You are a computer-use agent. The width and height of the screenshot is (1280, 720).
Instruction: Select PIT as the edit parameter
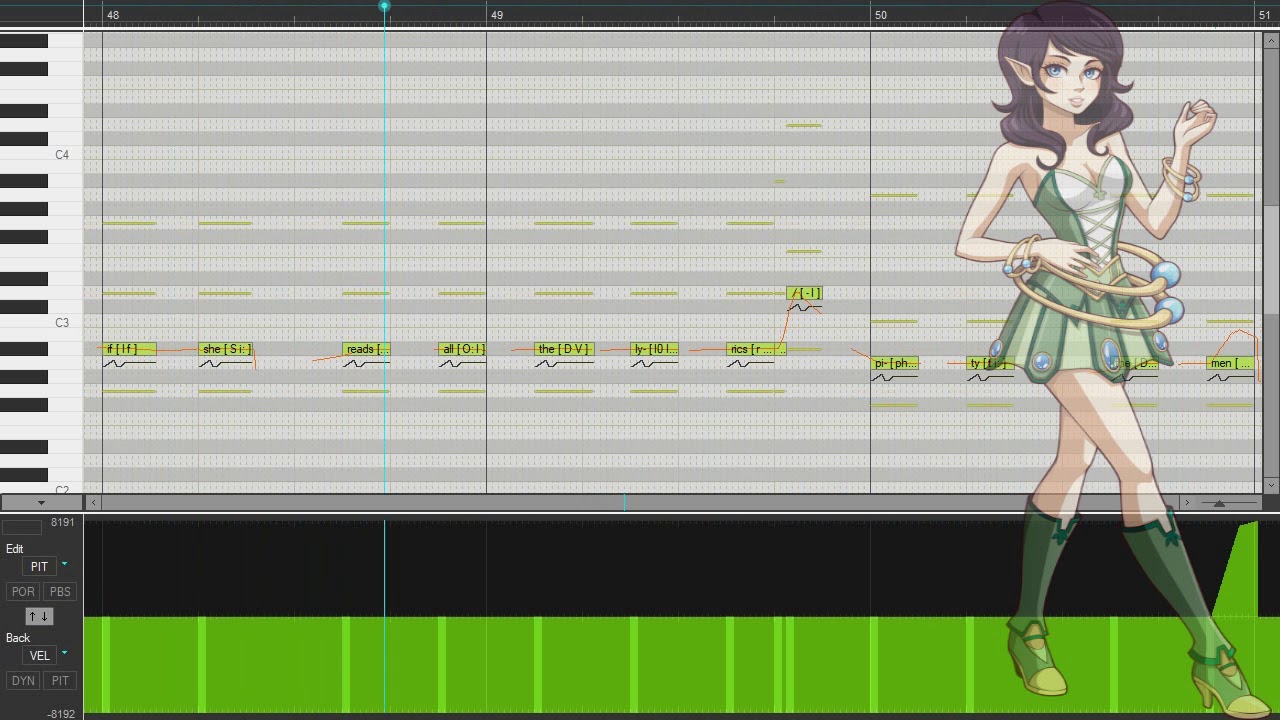tap(39, 566)
